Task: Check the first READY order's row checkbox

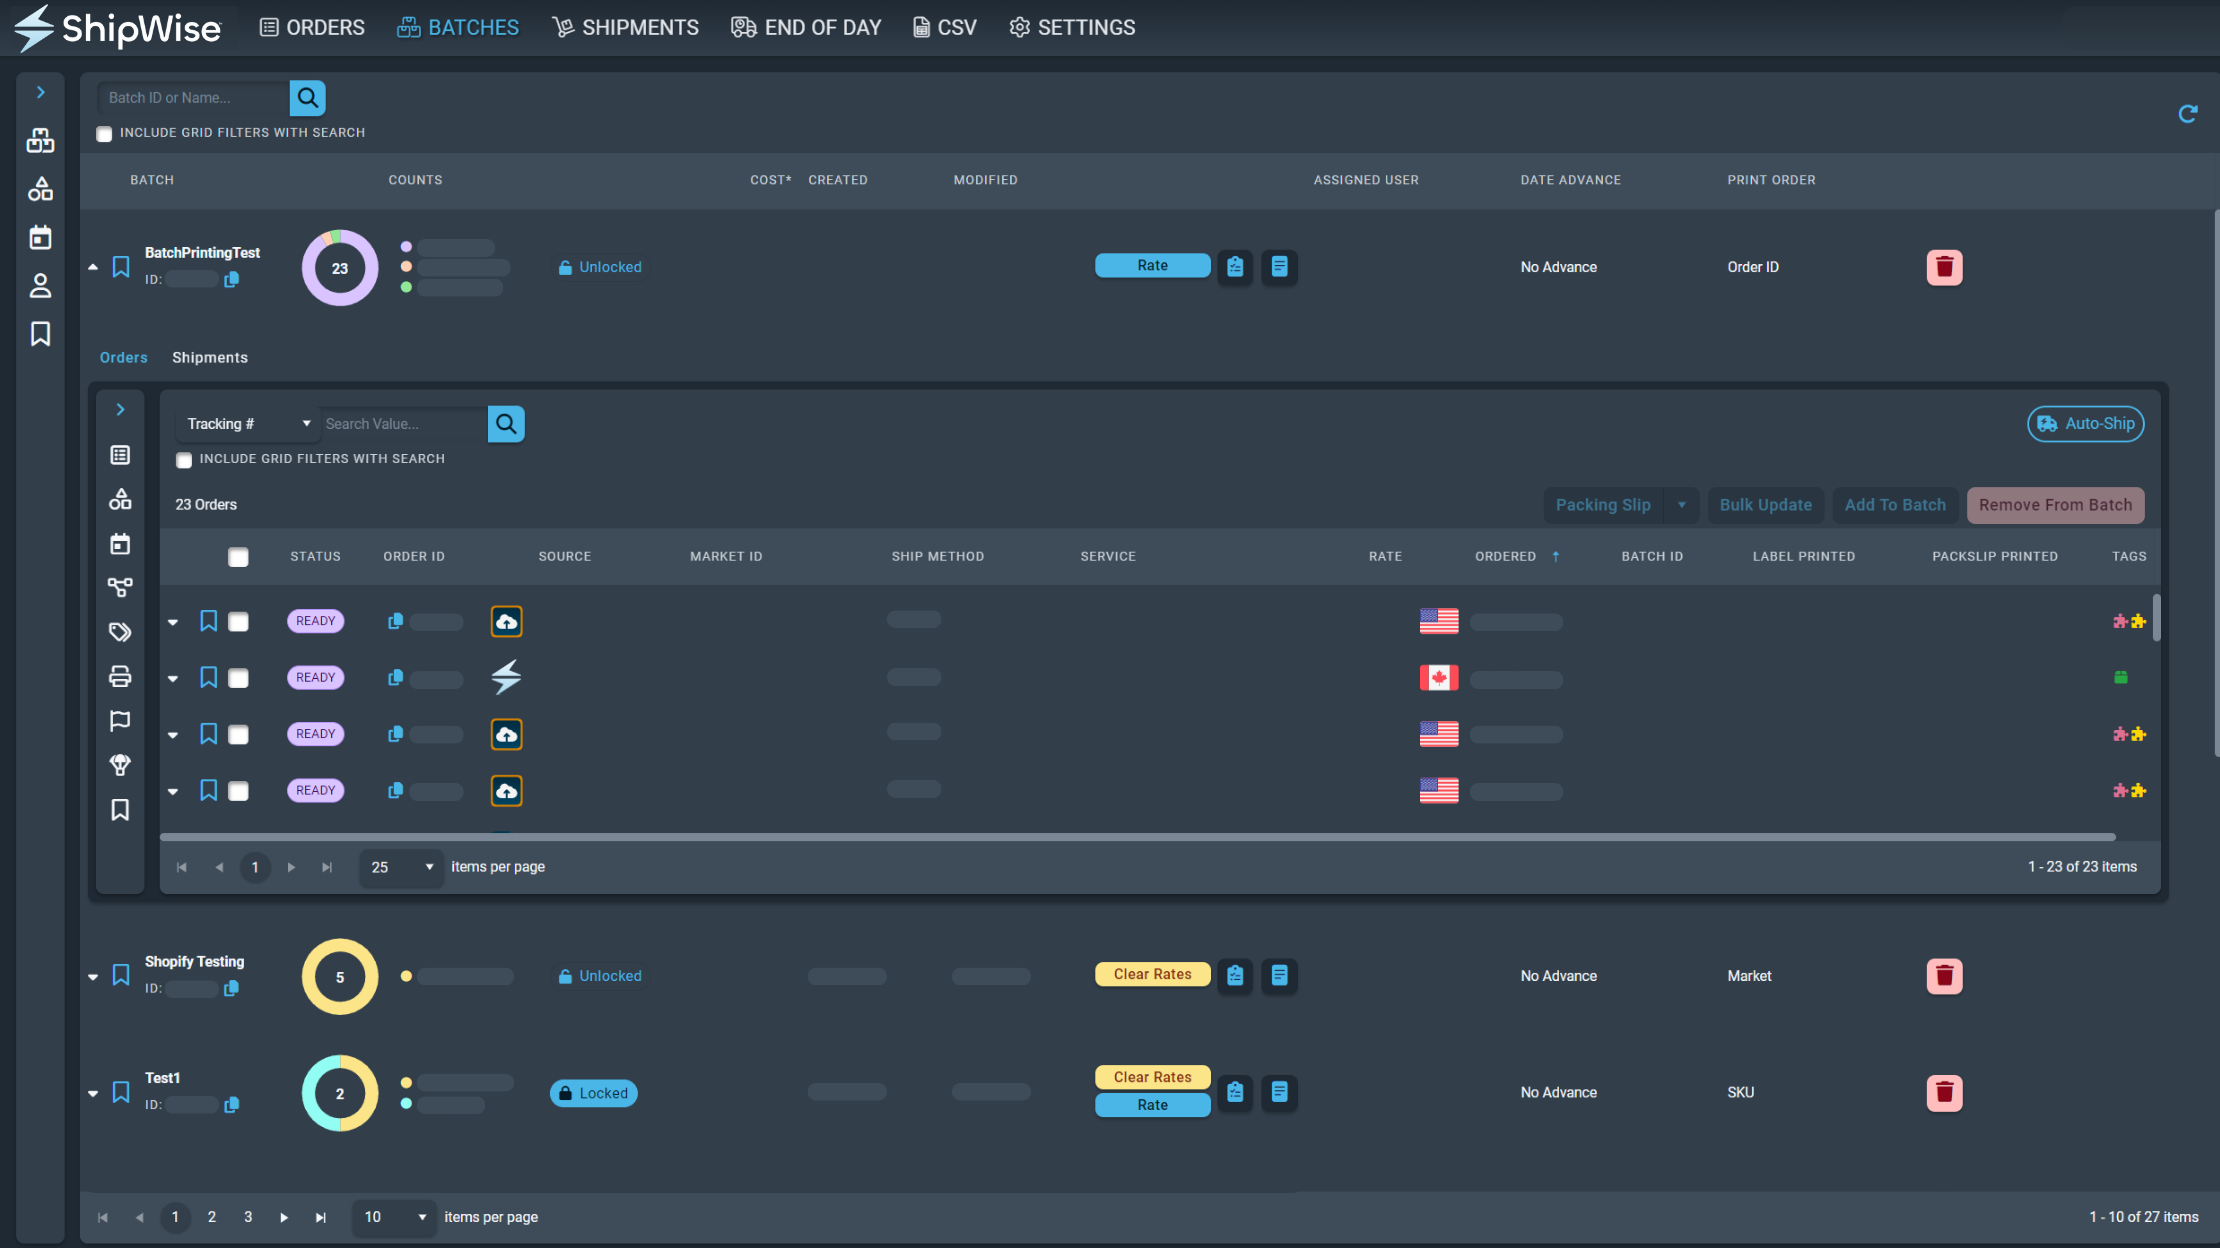Action: point(238,620)
